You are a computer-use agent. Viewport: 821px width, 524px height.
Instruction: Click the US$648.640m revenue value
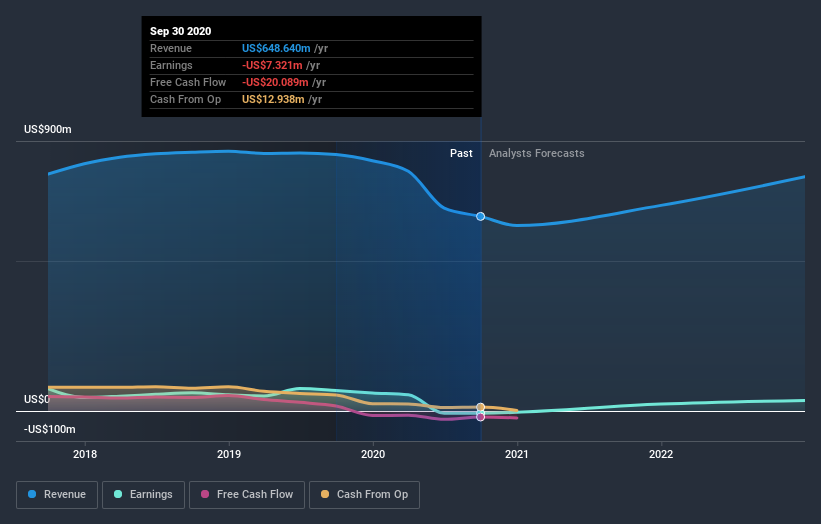(276, 48)
